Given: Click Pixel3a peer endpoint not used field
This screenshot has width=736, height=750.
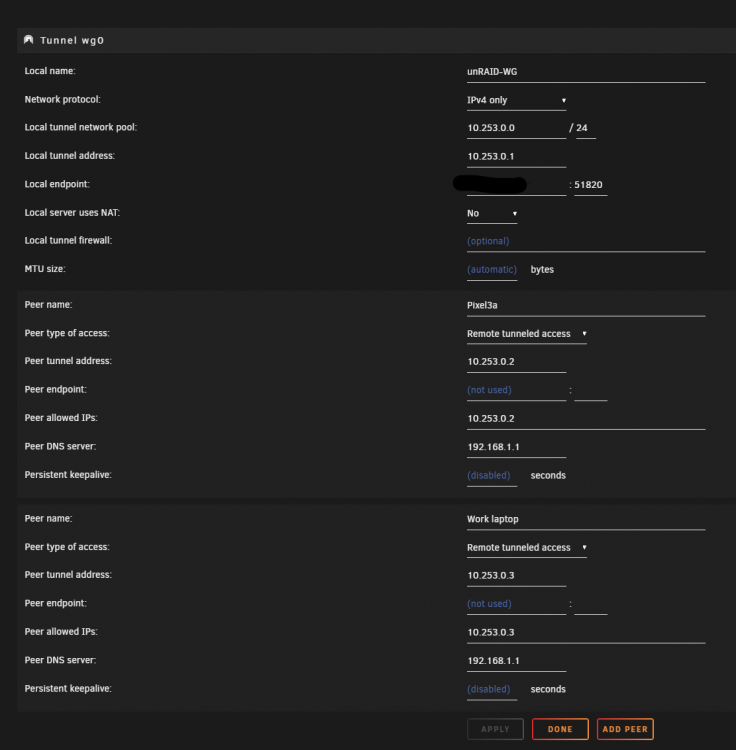Looking at the screenshot, I should pos(516,390).
